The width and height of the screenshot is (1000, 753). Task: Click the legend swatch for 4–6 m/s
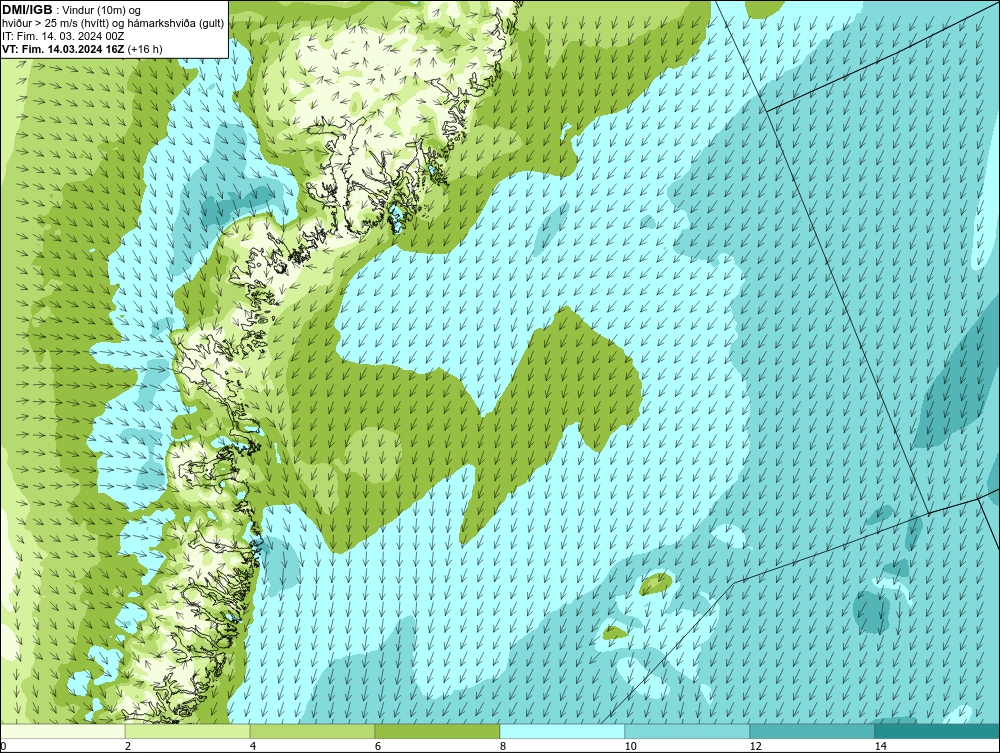pyautogui.click(x=312, y=731)
